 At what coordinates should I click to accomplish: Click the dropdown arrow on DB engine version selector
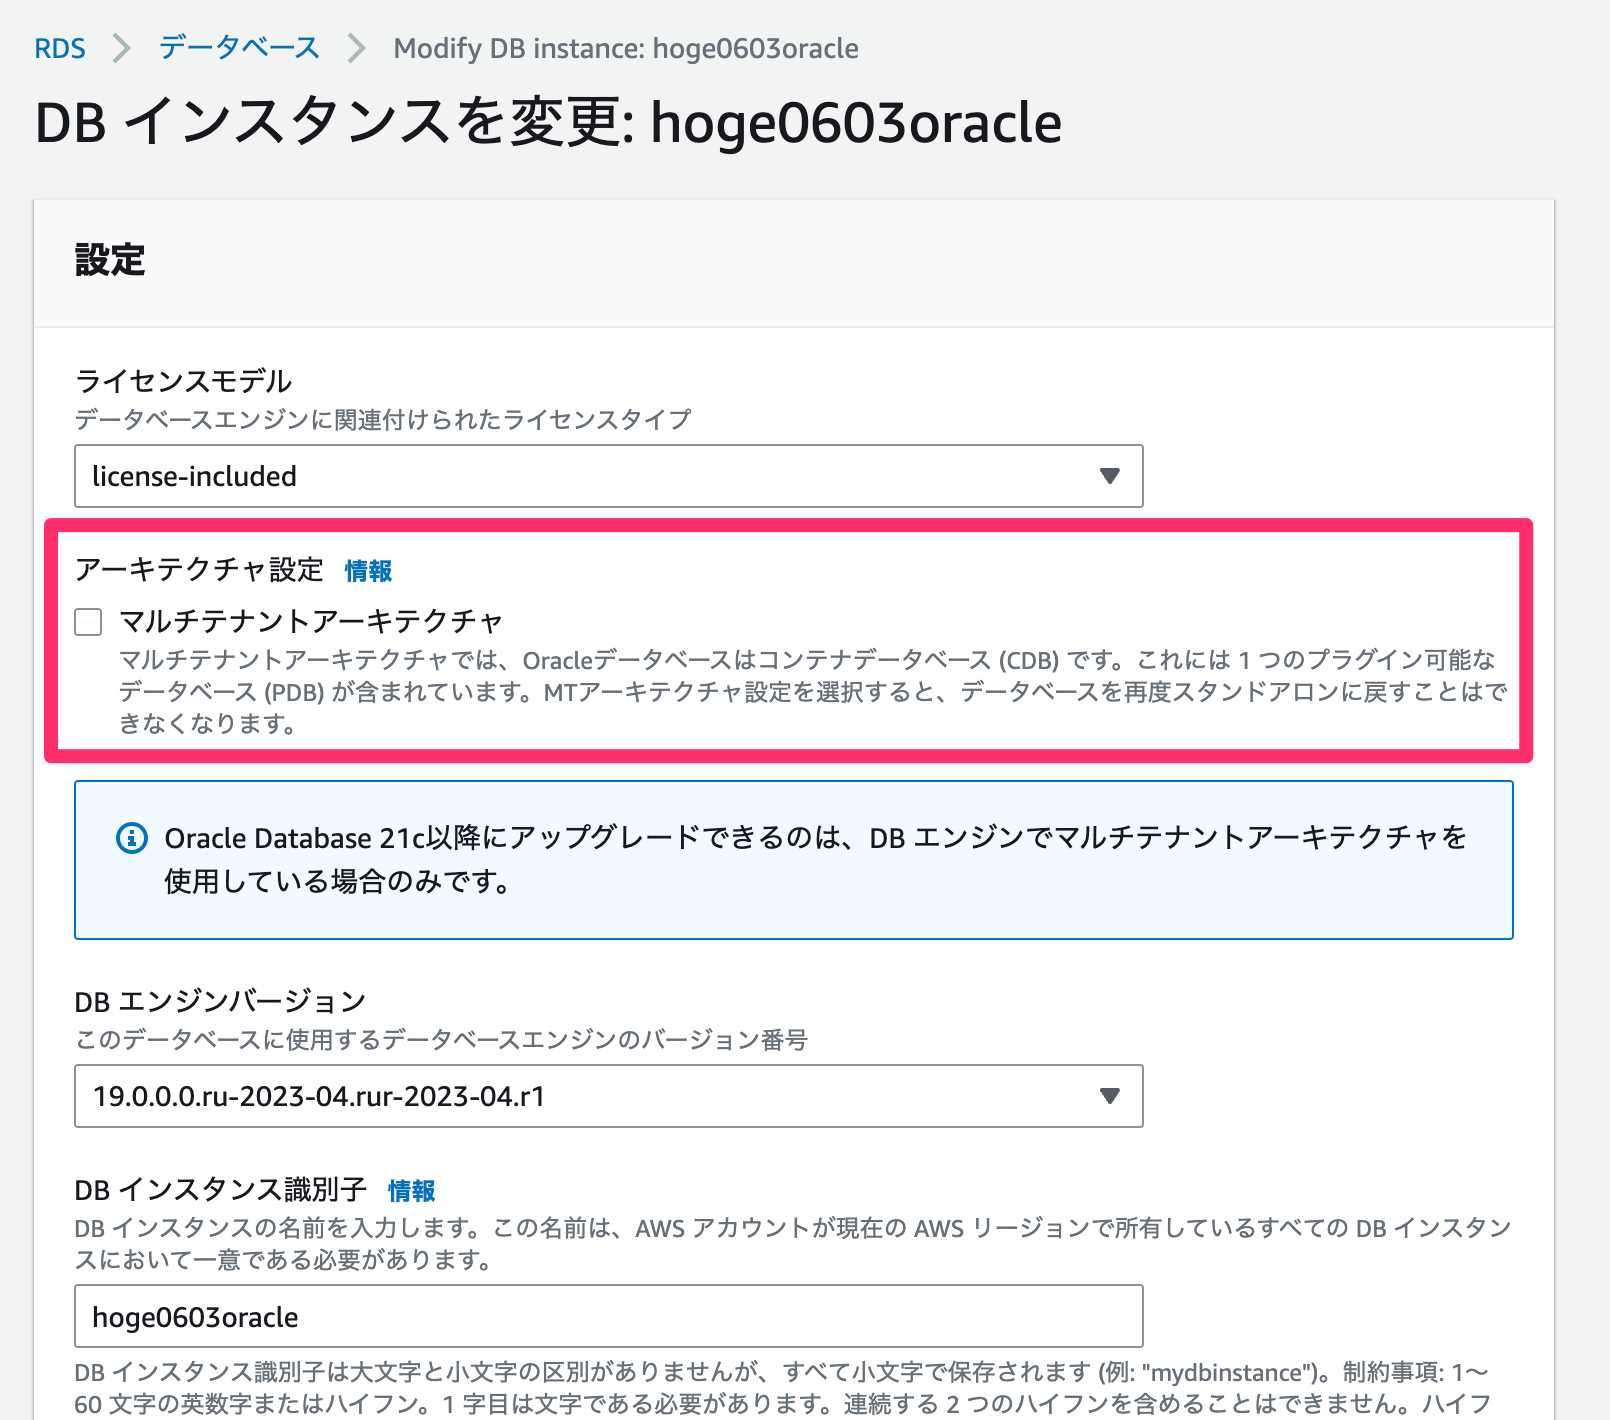(1110, 1097)
